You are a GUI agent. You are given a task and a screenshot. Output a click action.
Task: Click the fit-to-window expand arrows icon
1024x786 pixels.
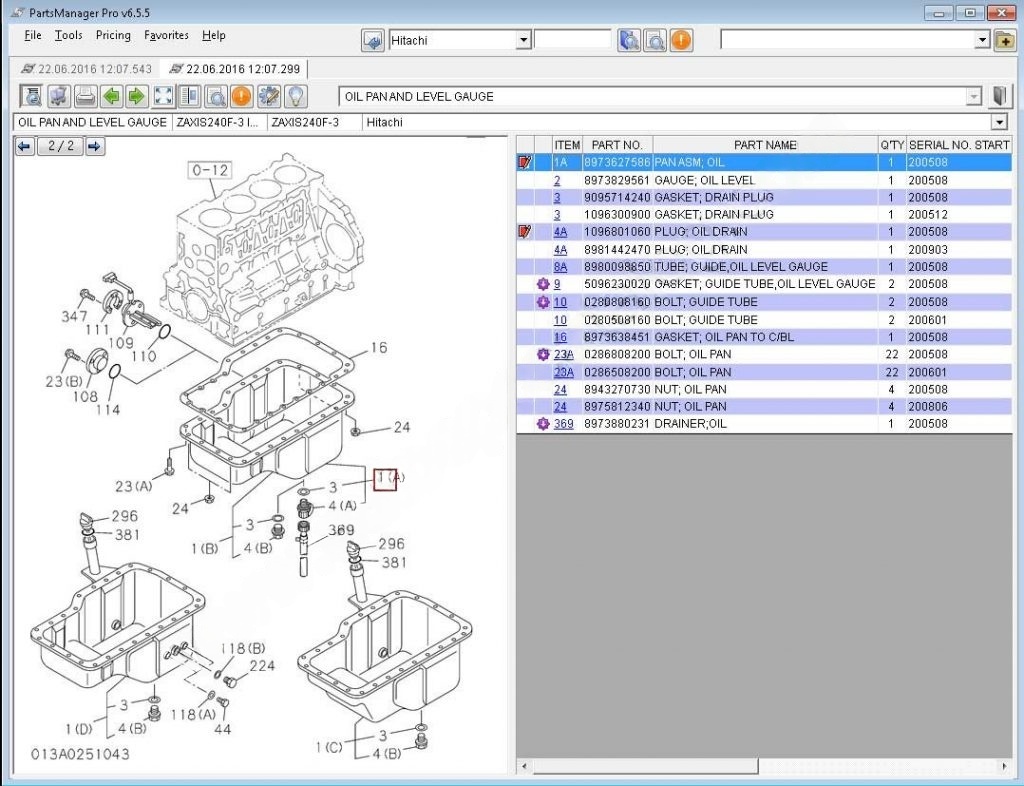coord(163,97)
